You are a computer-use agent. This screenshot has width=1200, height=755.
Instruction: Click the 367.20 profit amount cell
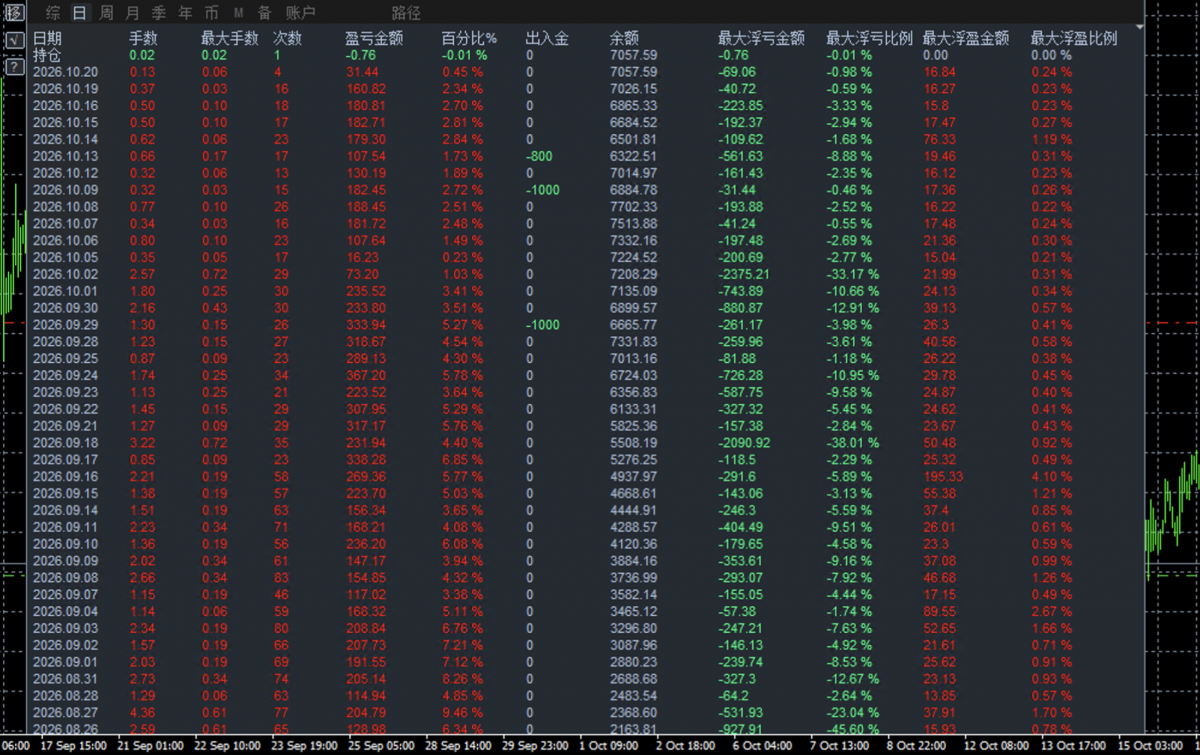tap(366, 375)
